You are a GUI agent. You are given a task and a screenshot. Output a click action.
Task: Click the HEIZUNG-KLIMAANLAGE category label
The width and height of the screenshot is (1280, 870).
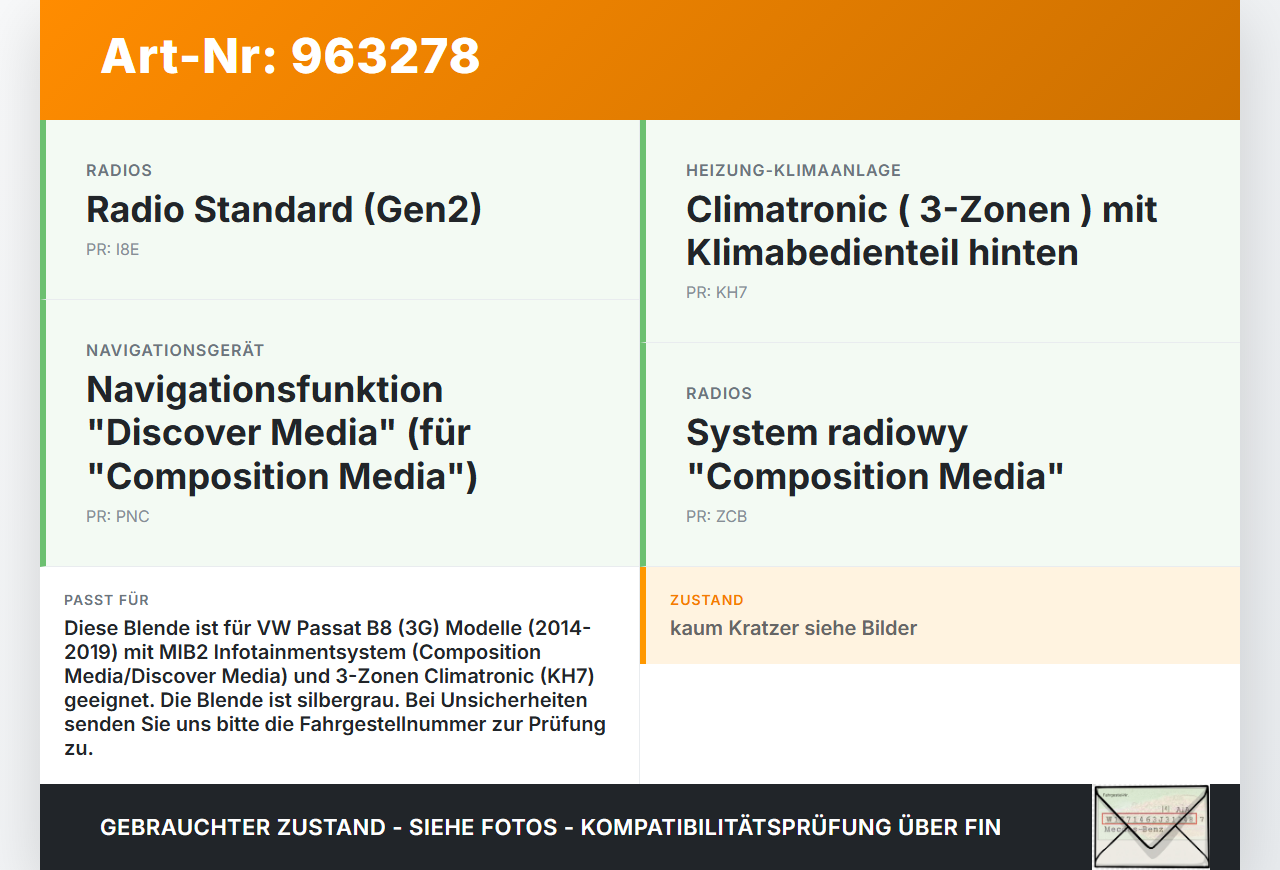(x=793, y=170)
